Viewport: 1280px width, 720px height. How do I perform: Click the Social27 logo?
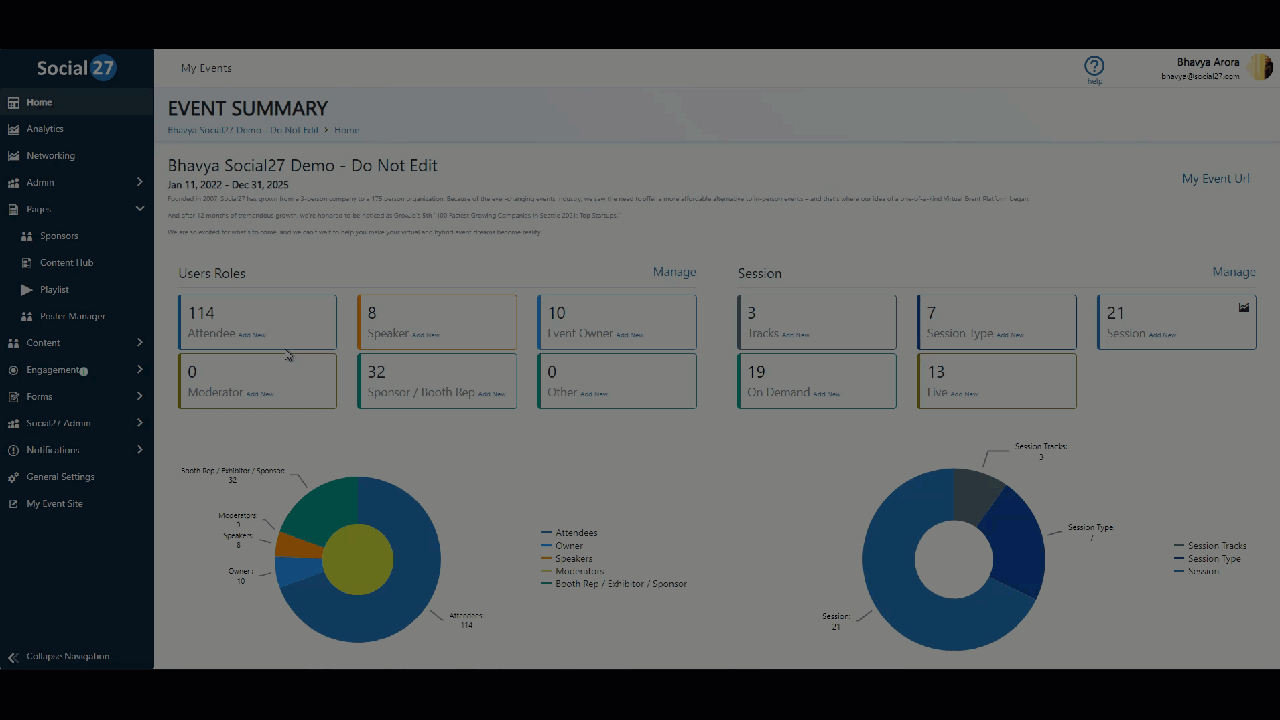pyautogui.click(x=76, y=68)
